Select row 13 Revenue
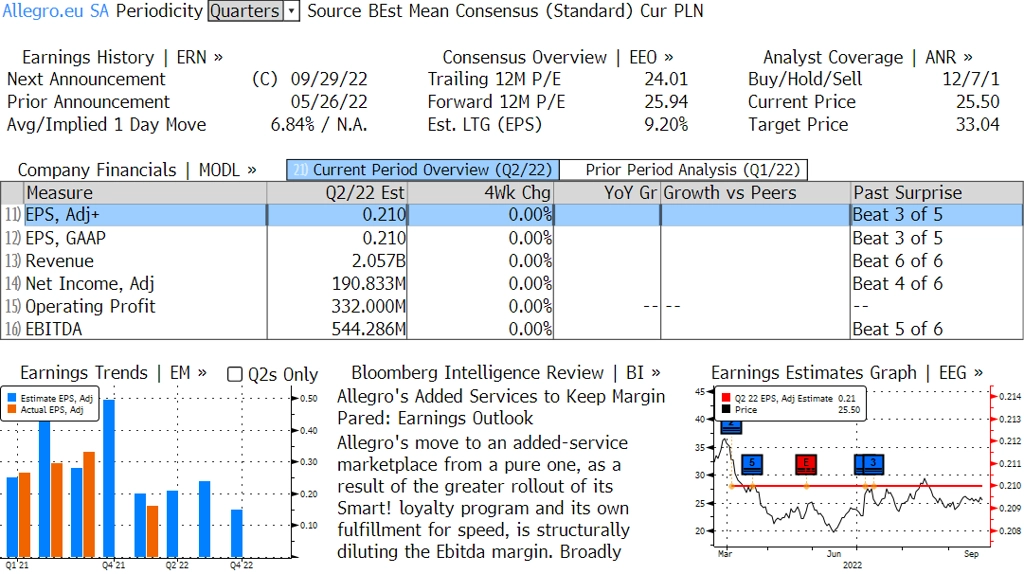The width and height of the screenshot is (1024, 574). (512, 261)
